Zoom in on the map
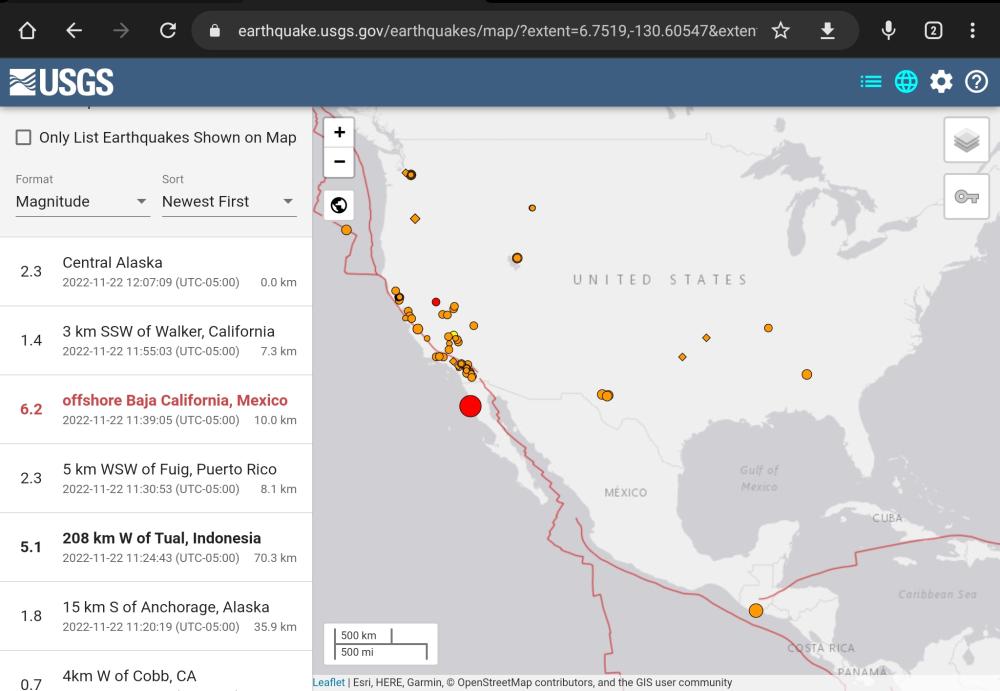The width and height of the screenshot is (1000, 691). click(339, 132)
